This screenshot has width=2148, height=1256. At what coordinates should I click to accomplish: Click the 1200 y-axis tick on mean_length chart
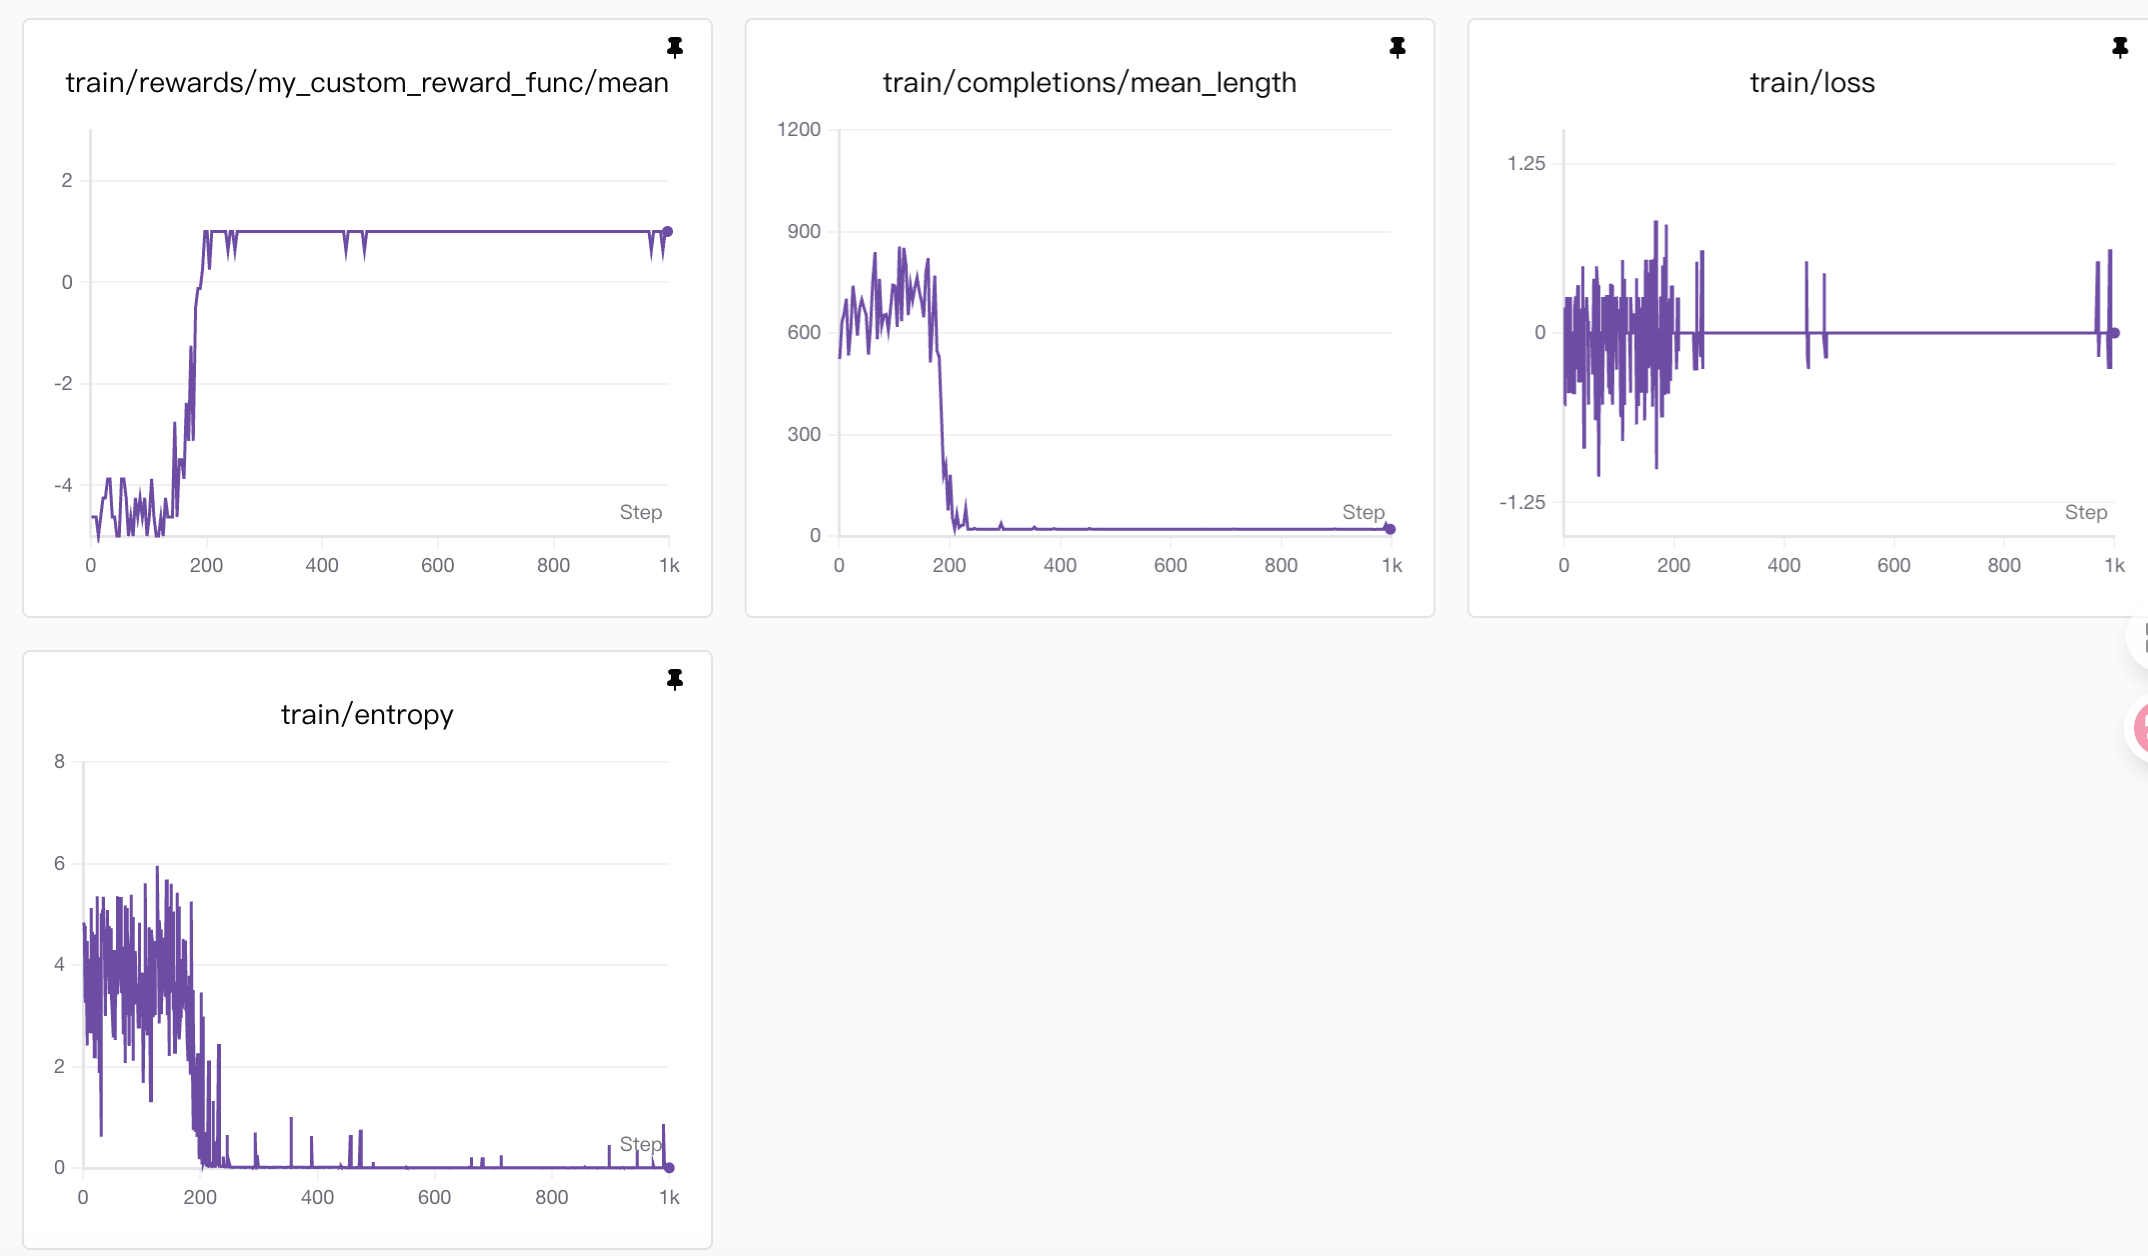click(x=799, y=129)
